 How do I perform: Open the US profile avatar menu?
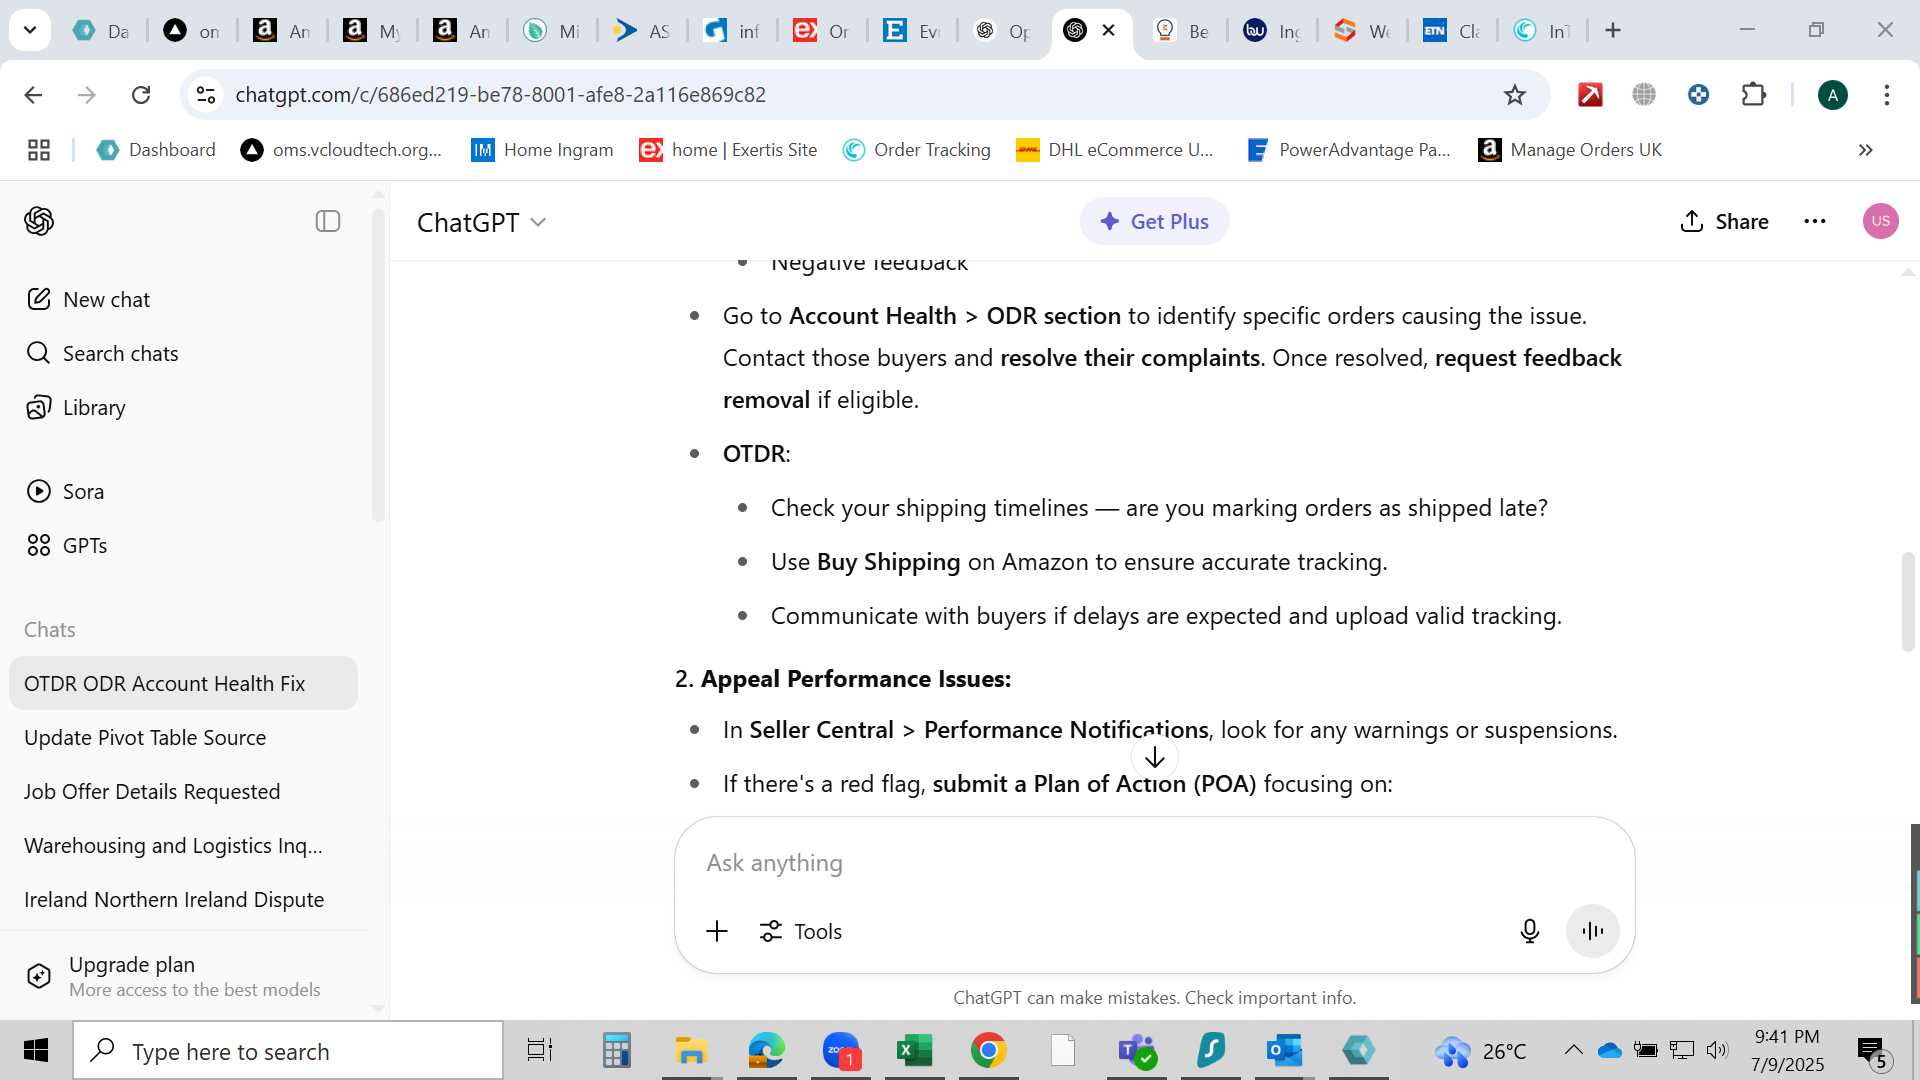[x=1881, y=221]
